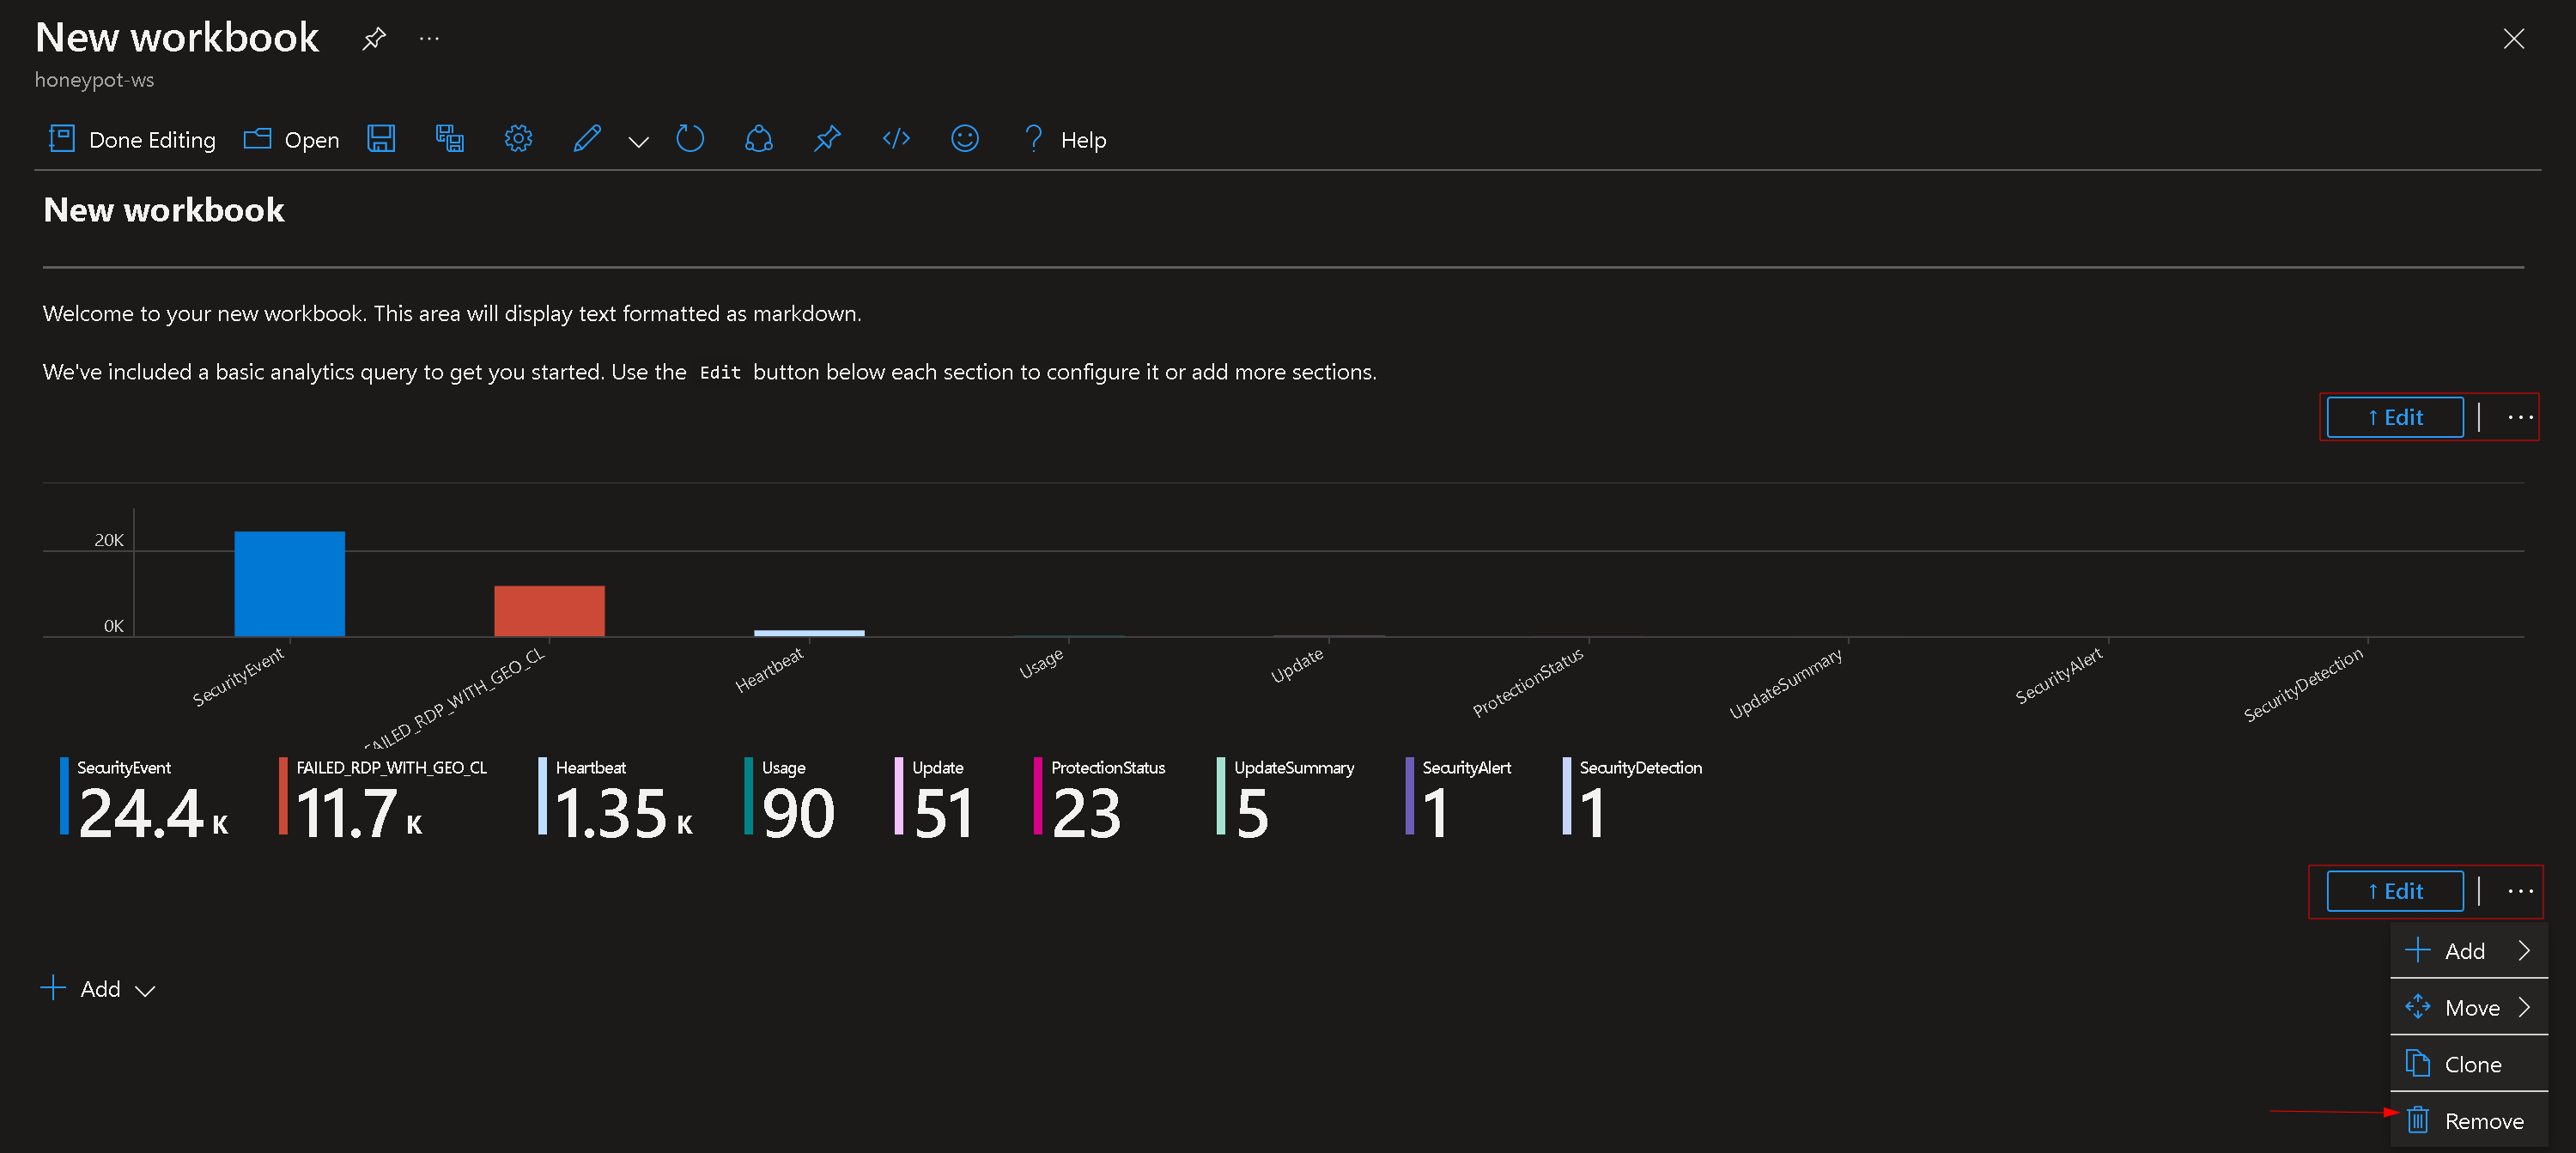The width and height of the screenshot is (2576, 1153).
Task: Click the SecurityDetection axis label
Action: coord(2304,684)
